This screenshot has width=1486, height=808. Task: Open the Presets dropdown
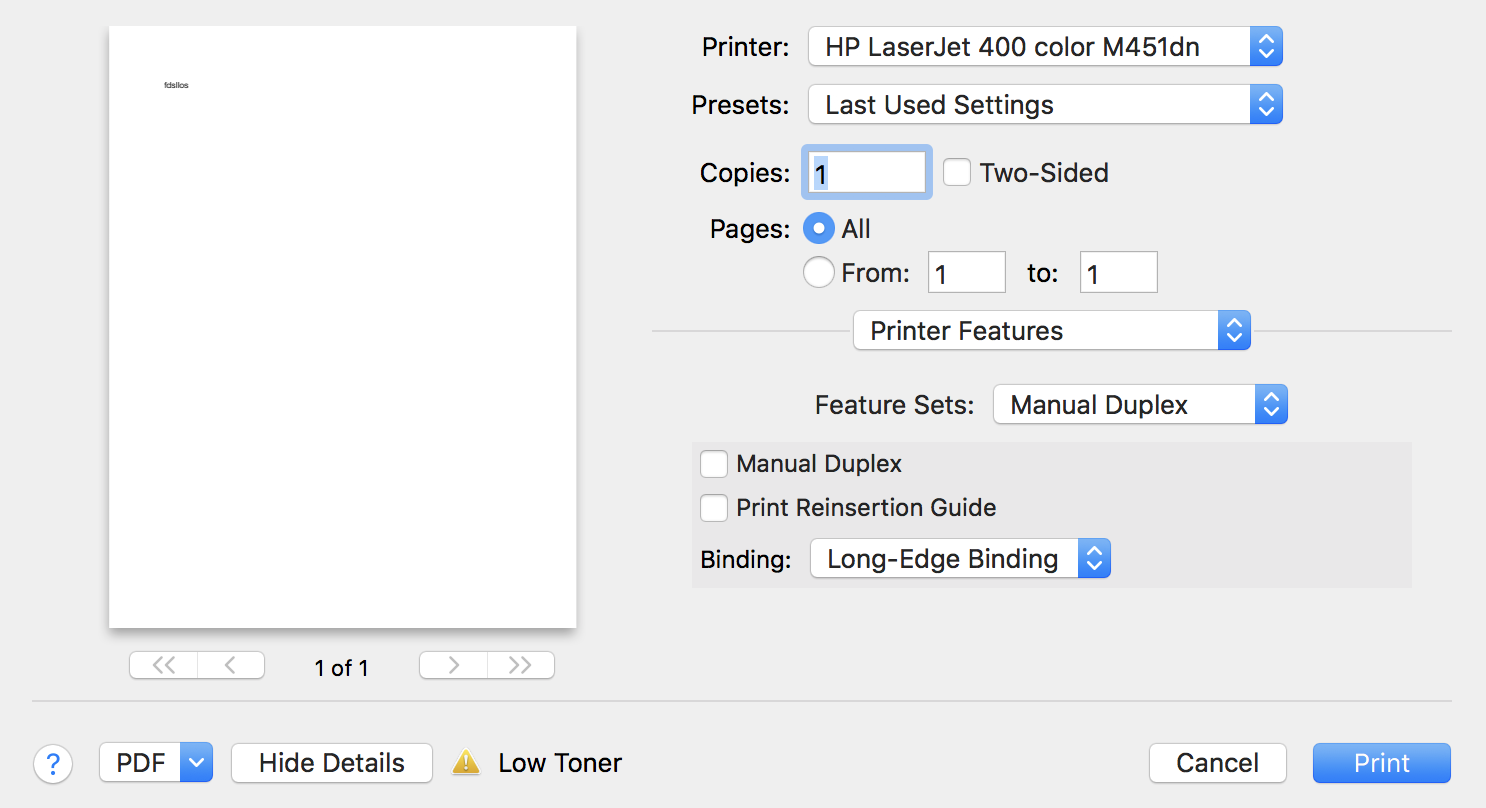click(1045, 105)
